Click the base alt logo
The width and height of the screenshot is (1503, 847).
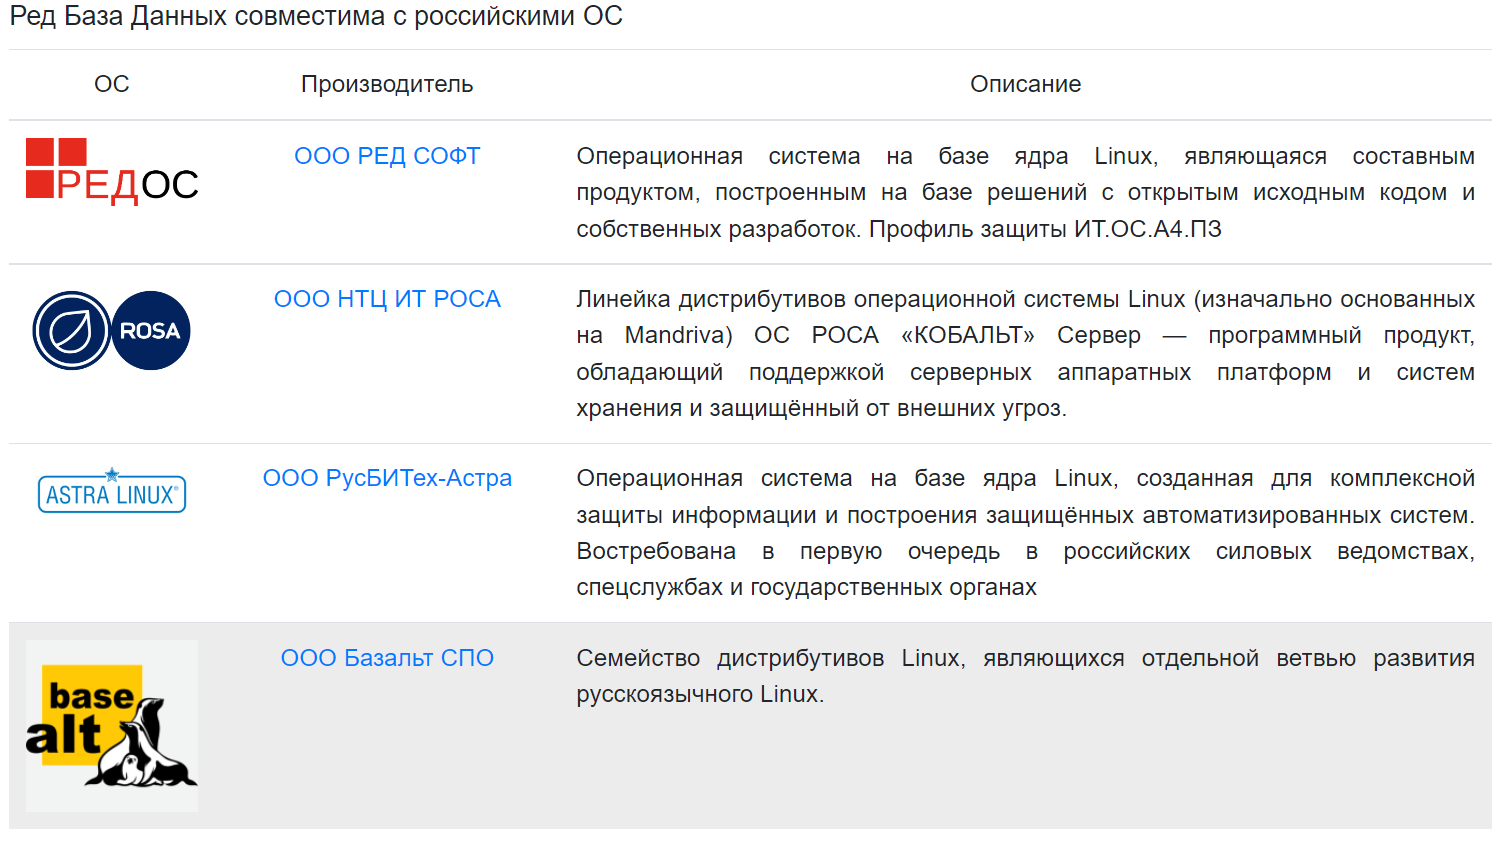(112, 725)
